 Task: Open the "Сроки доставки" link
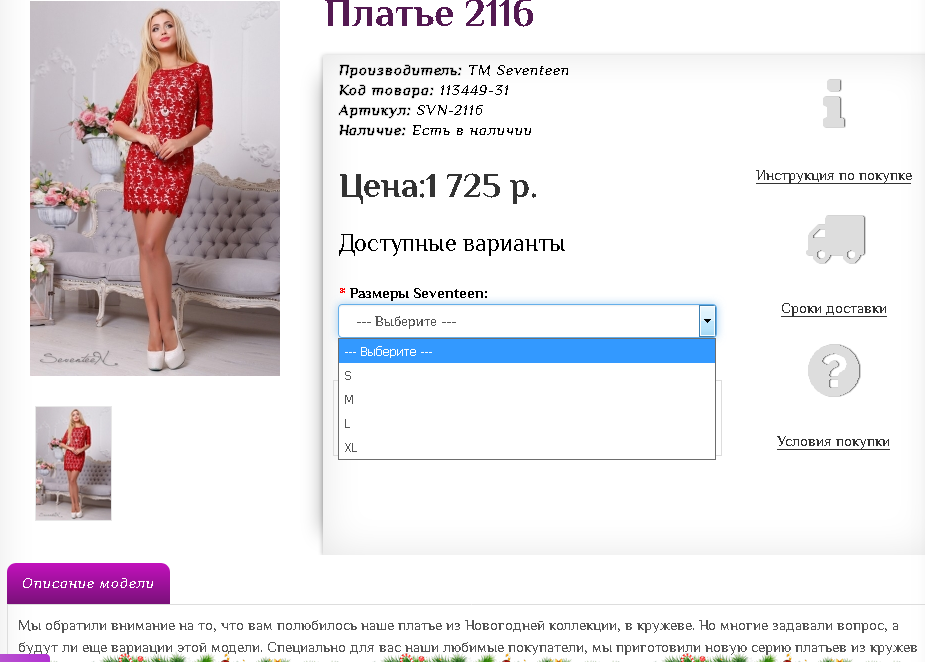coord(833,309)
